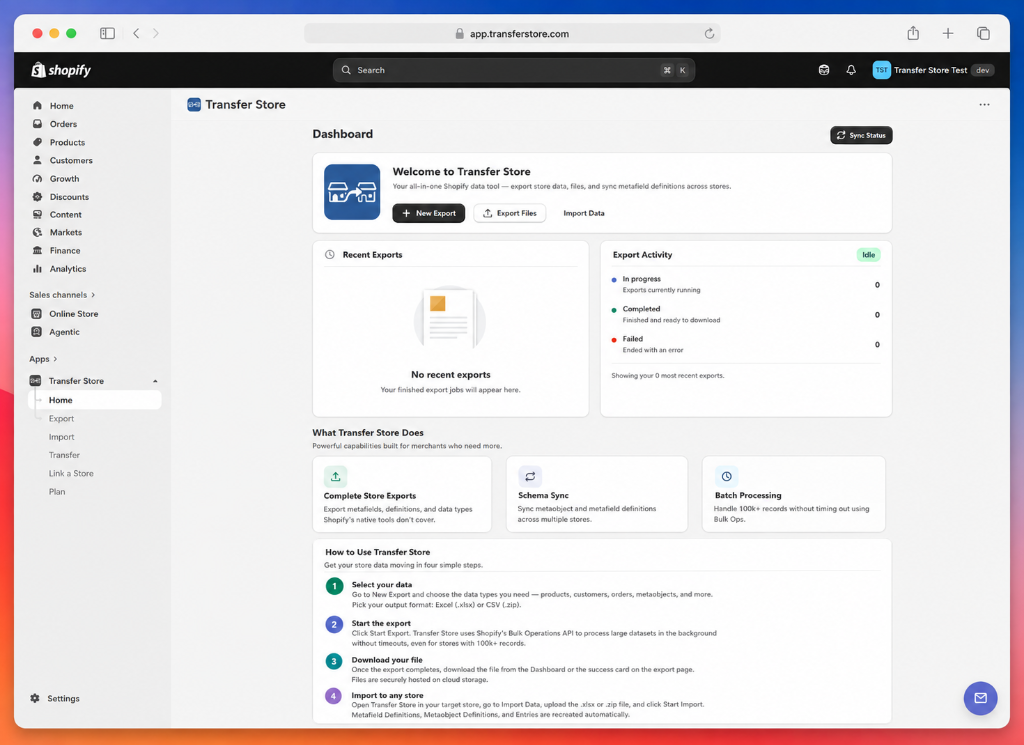The image size is (1024, 745).
Task: Open the floating mail chat button
Action: [980, 698]
